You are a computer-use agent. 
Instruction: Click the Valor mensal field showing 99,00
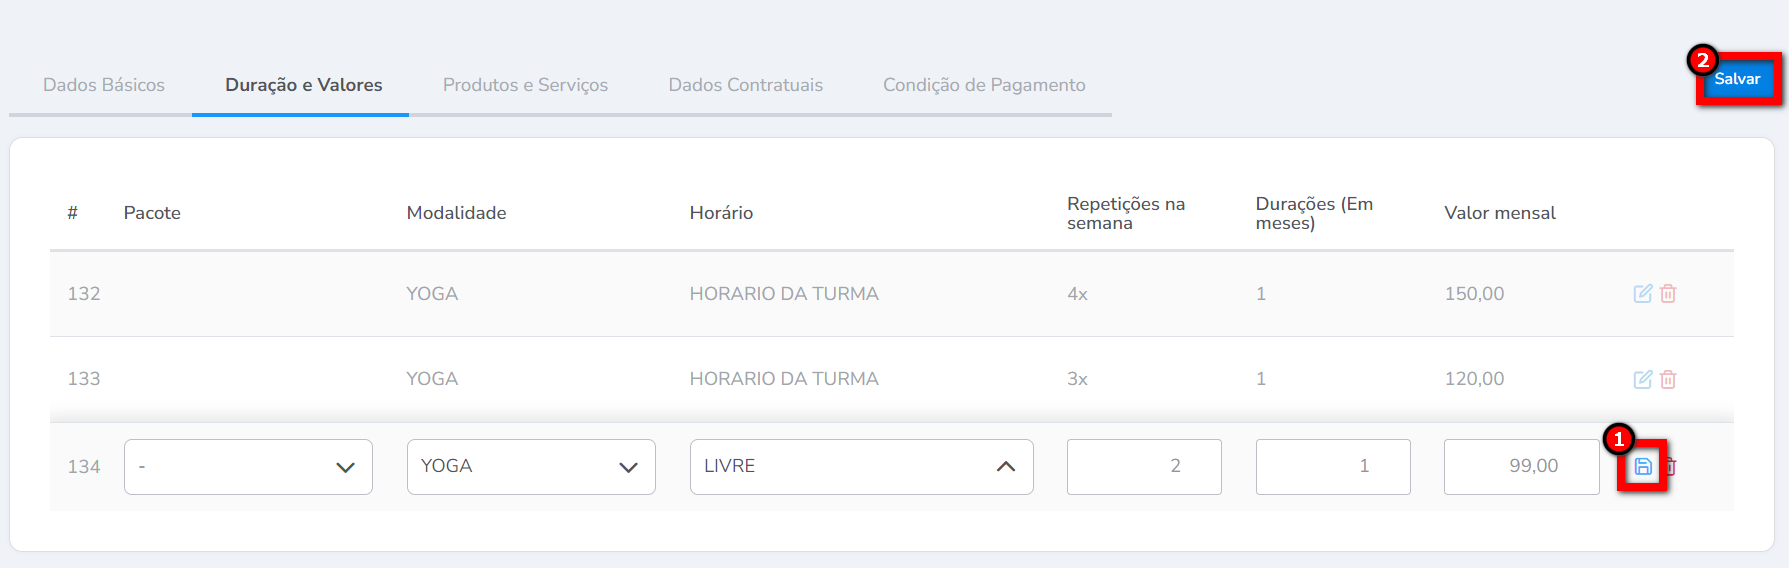[1521, 467]
